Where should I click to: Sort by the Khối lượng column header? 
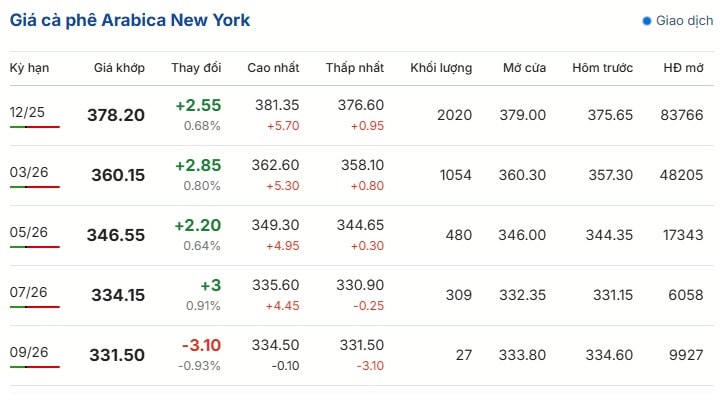(x=441, y=68)
